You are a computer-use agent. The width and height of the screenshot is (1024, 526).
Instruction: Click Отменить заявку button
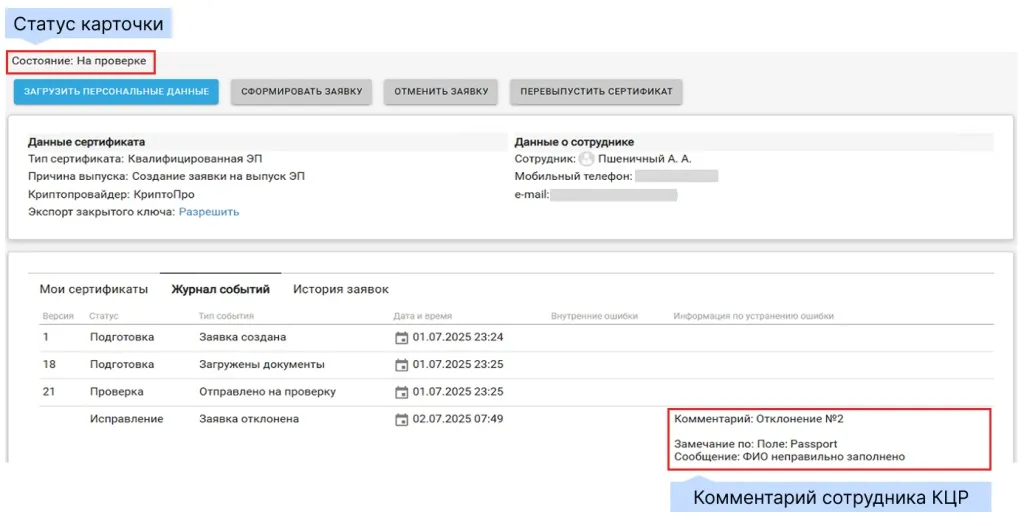pos(441,92)
